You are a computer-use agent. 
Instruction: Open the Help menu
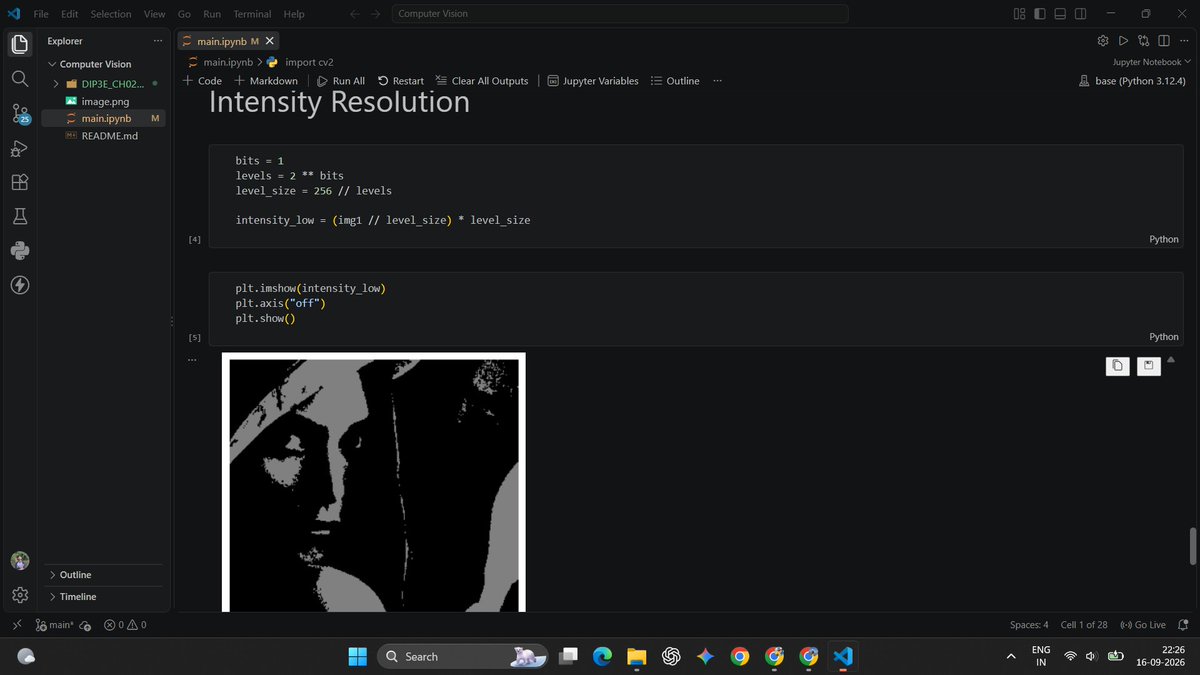[294, 14]
